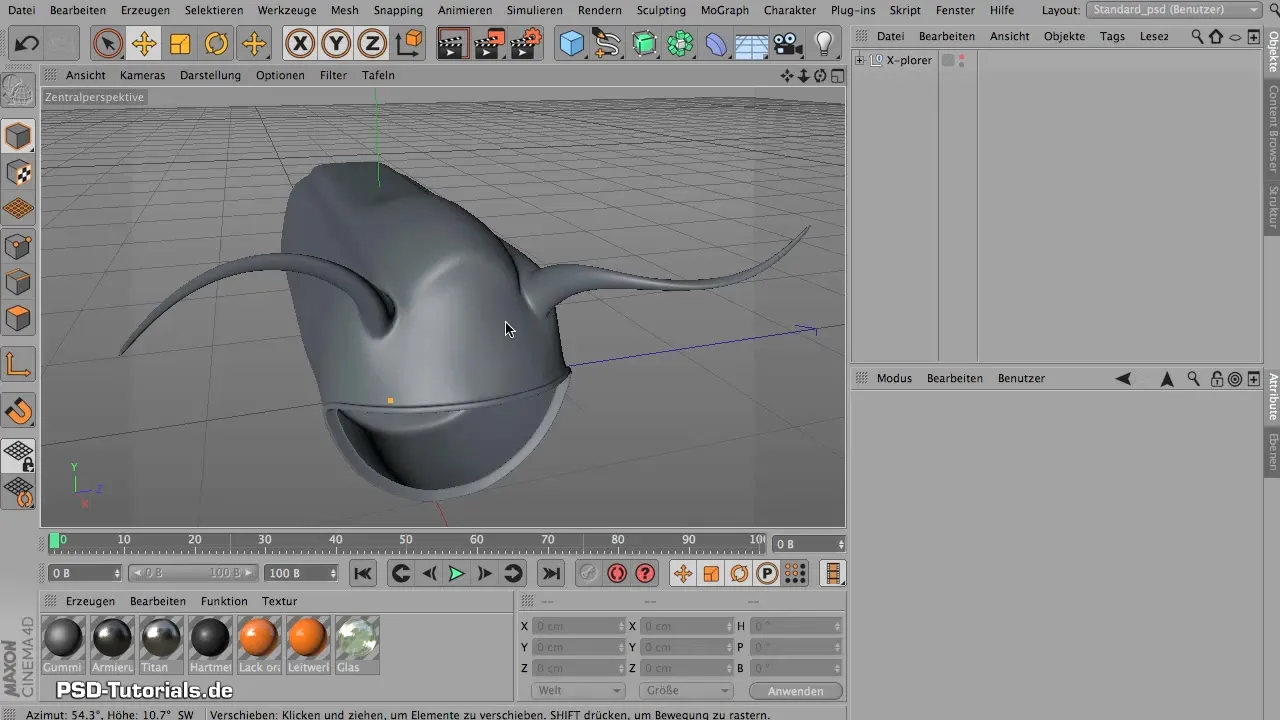Image resolution: width=1280 pixels, height=720 pixels.
Task: Open the Layout dropdown
Action: [x=1173, y=10]
